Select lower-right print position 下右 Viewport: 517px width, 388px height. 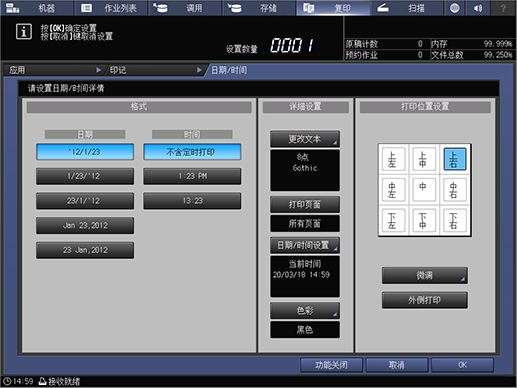tap(454, 220)
